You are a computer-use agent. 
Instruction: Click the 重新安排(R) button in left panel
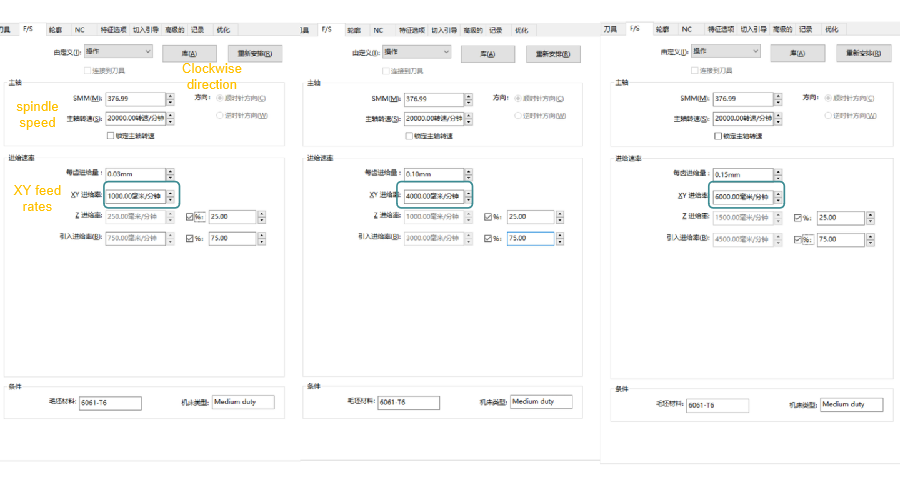pyautogui.click(x=255, y=53)
